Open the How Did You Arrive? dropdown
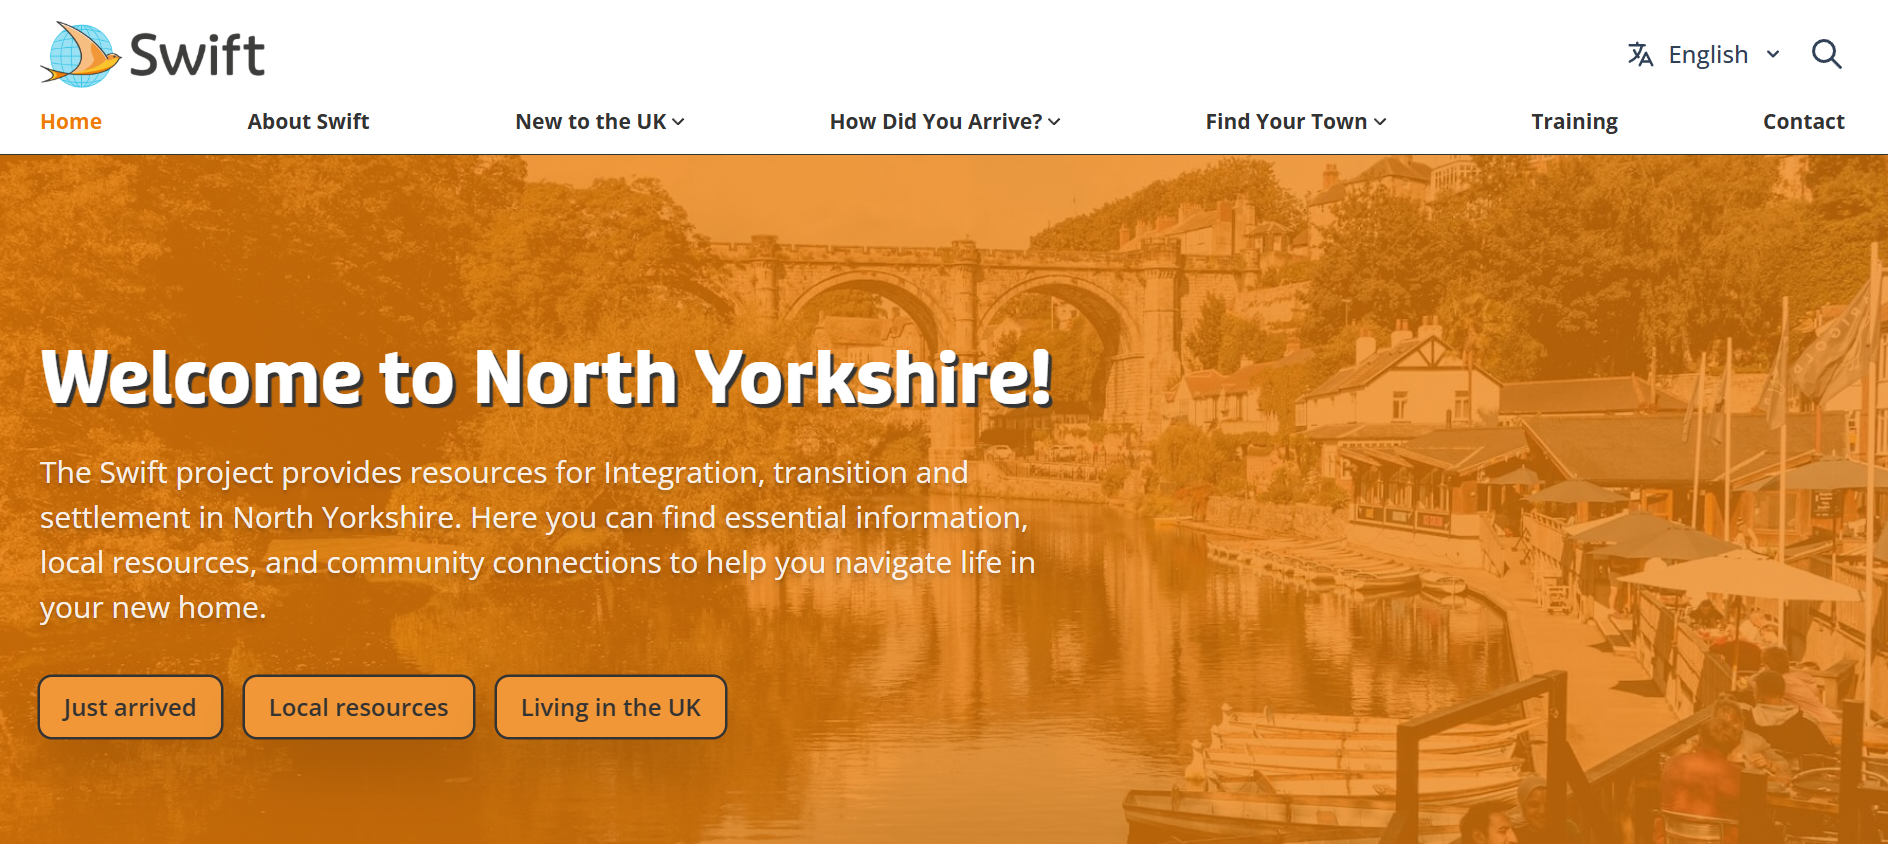Viewport: 1888px width, 844px height. 944,121
